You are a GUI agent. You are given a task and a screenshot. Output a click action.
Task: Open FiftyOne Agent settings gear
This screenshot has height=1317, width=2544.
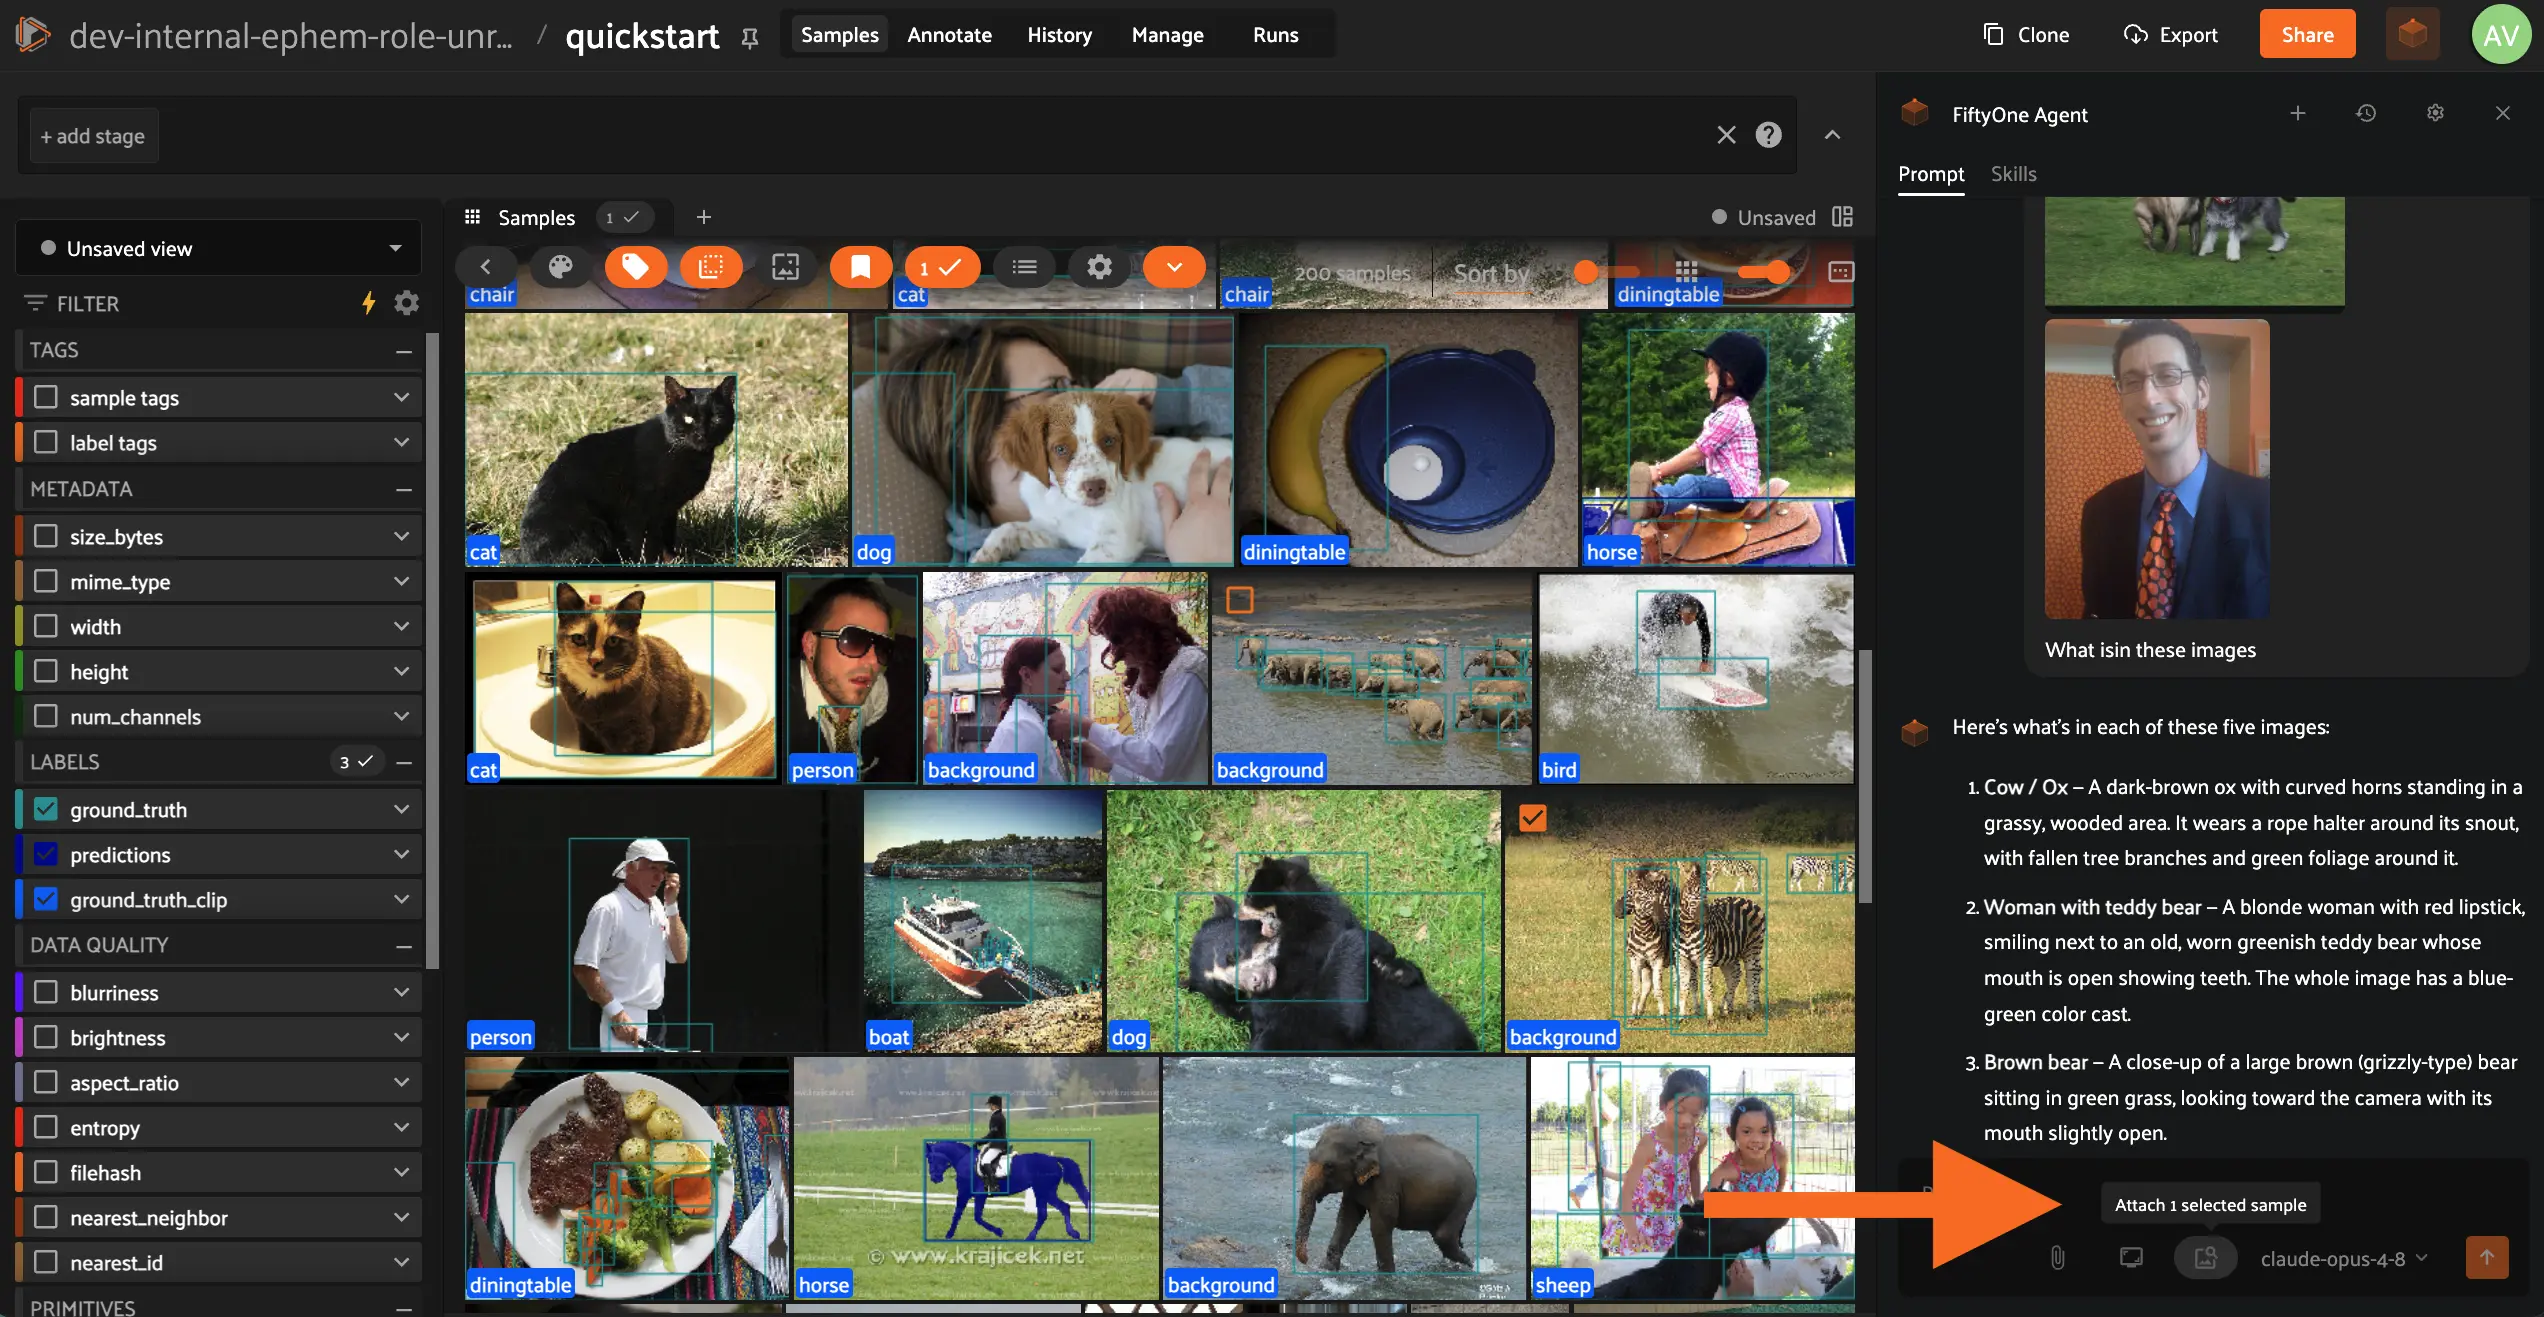click(2435, 114)
